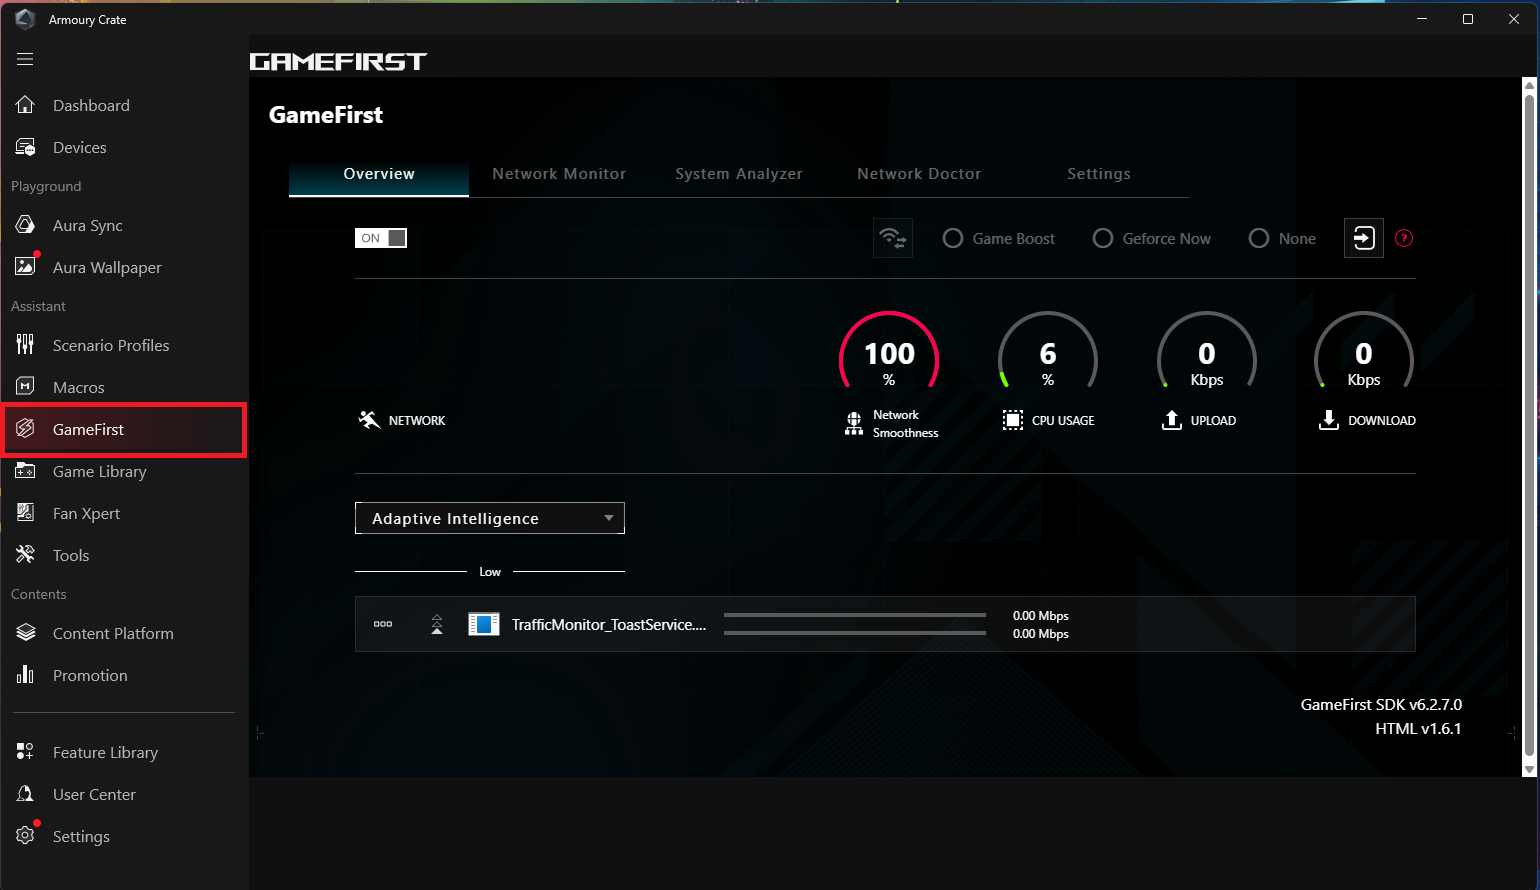Screen dimensions: 1540x890
Task: Click the Dashboard home icon
Action: coord(25,105)
